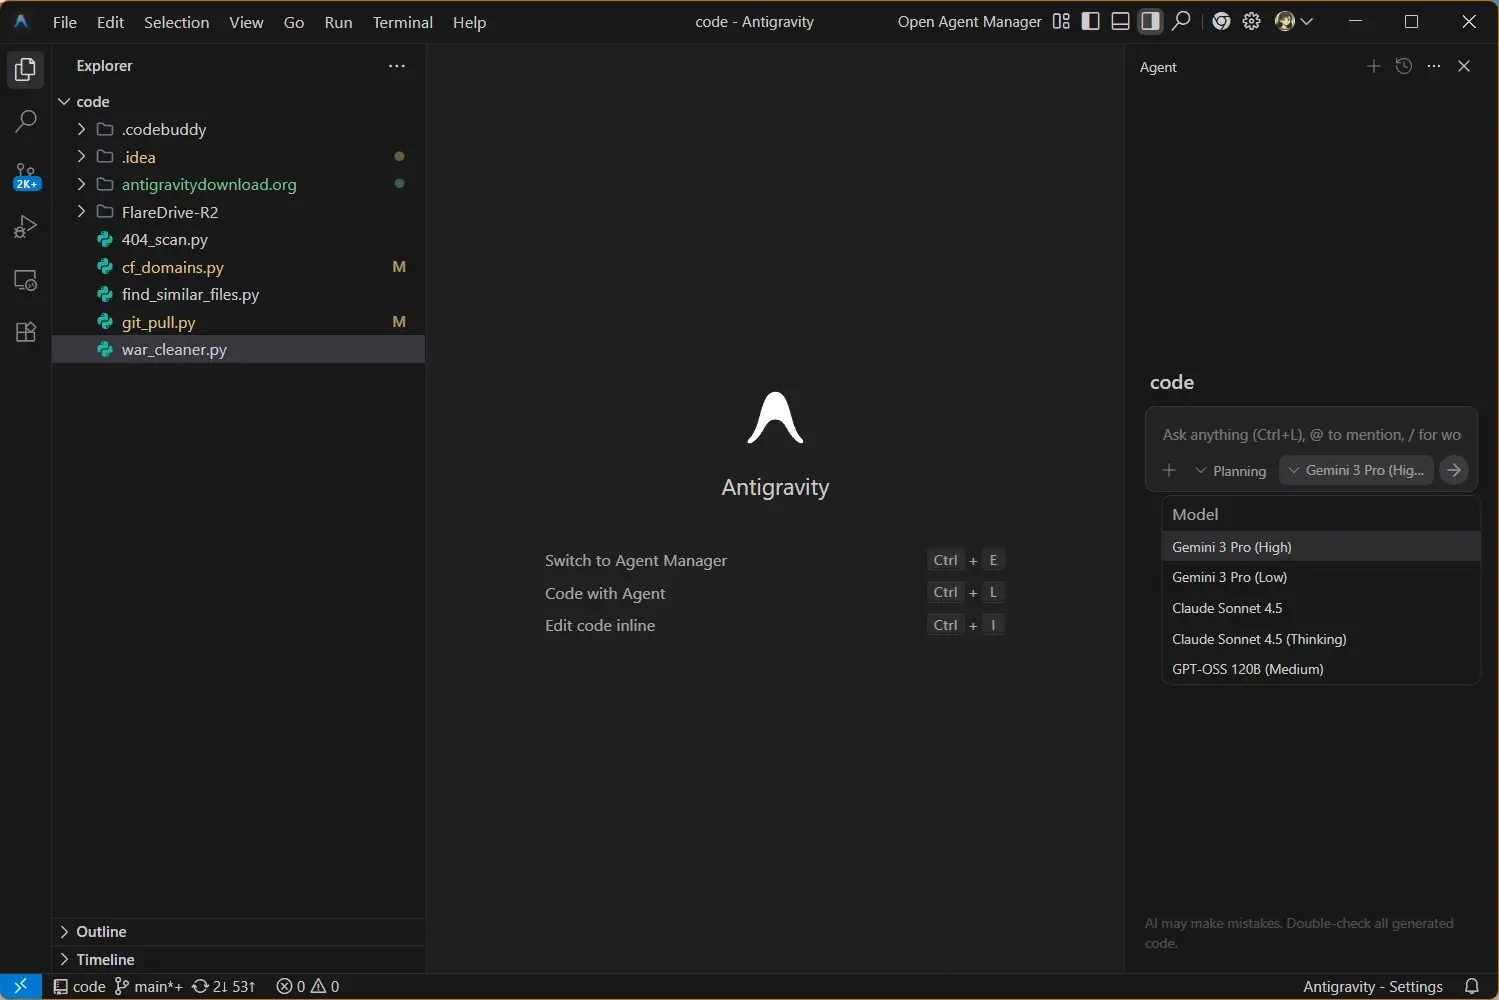The width and height of the screenshot is (1499, 1000).
Task: Open git_pull.py file
Action: pos(238,322)
